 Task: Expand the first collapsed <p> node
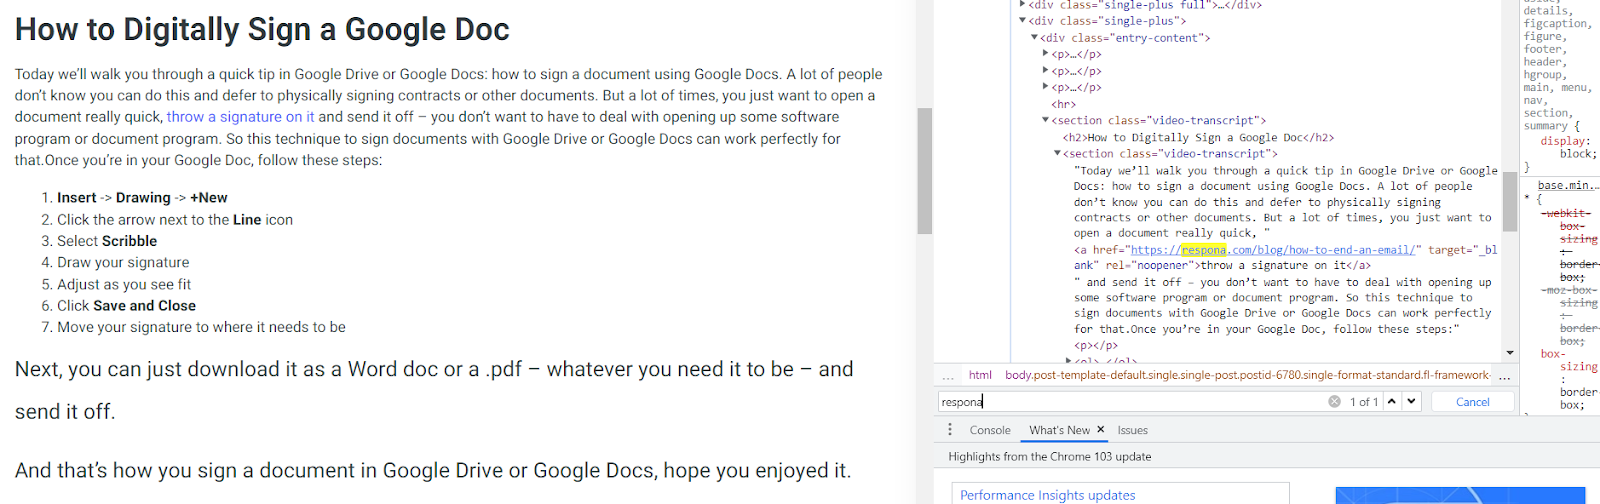tap(1045, 54)
